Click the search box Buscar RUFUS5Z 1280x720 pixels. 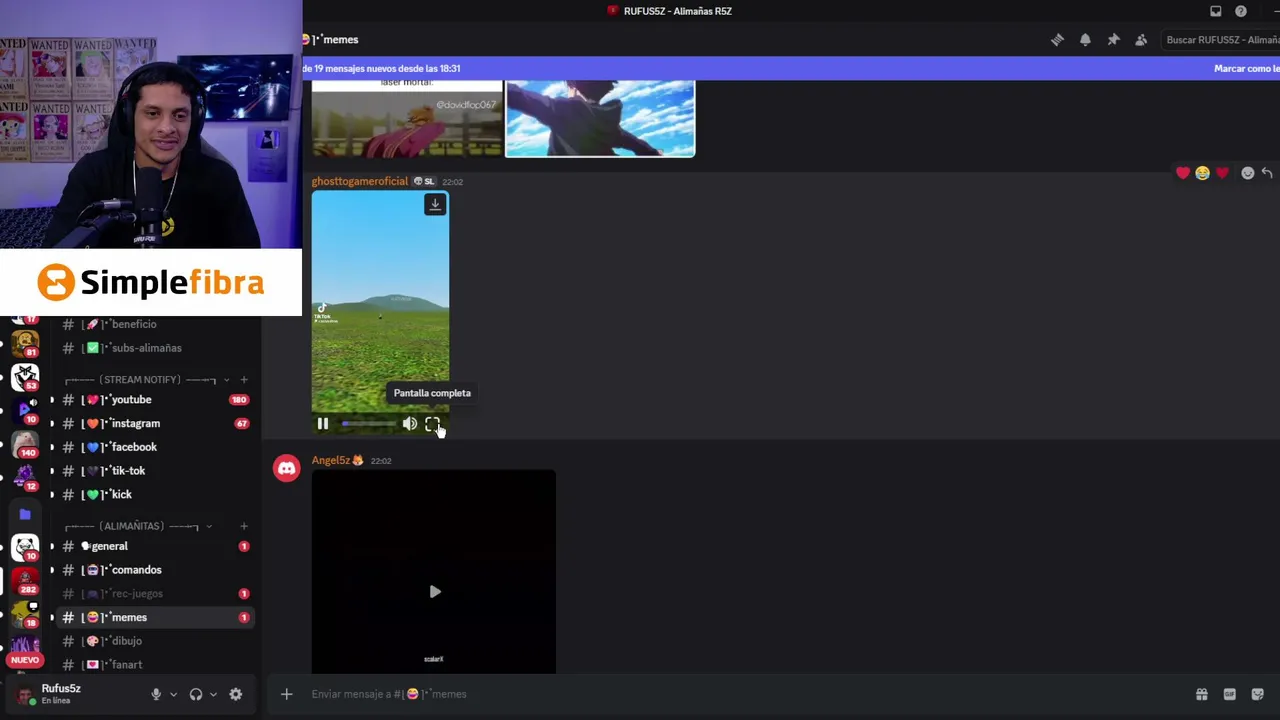click(1220, 40)
